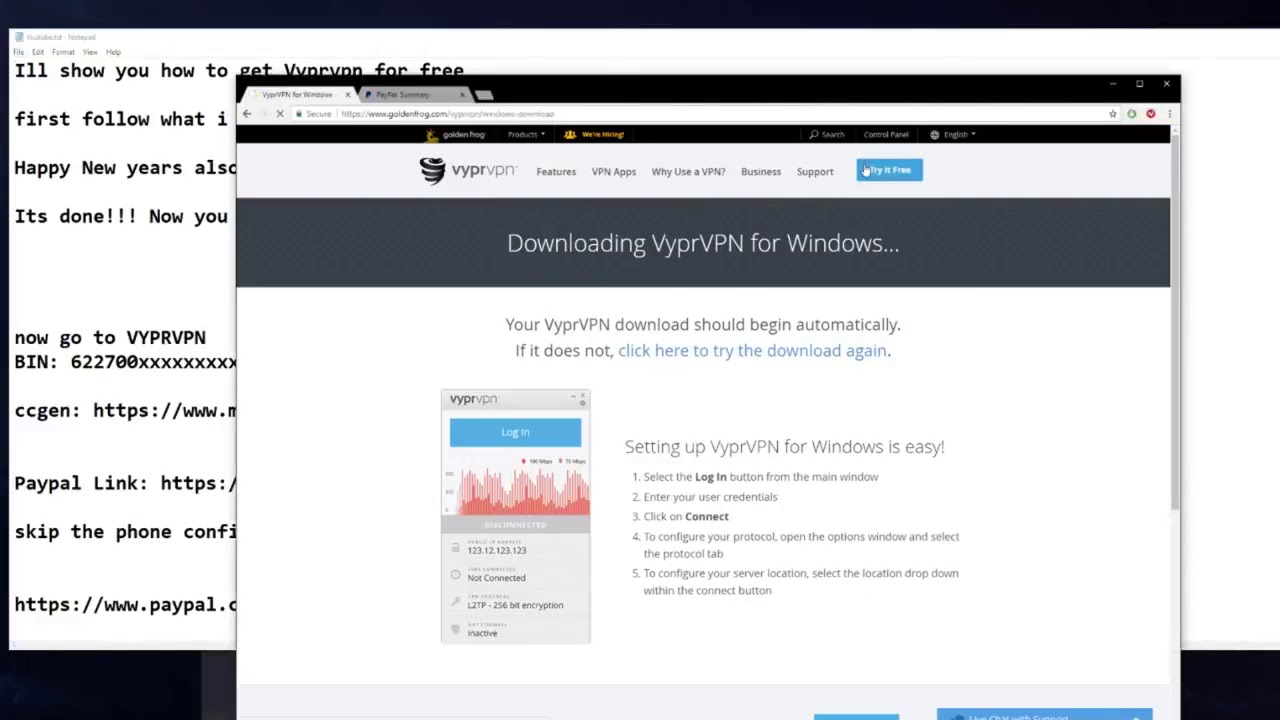
Task: Click the 'Its done!!!' line in Notepad
Action: point(121,217)
